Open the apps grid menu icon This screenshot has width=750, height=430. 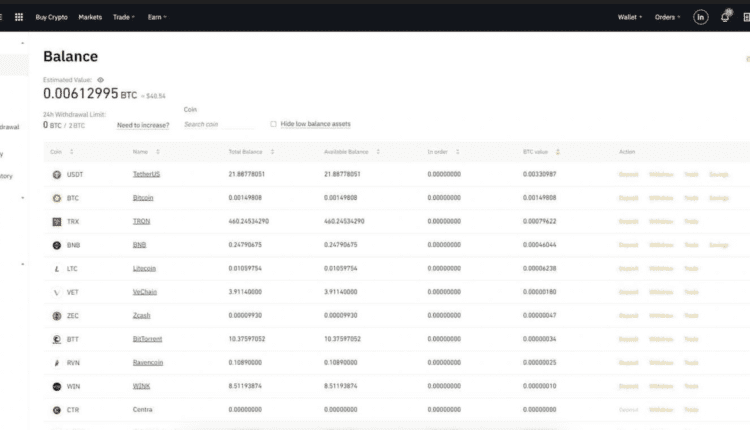pos(19,17)
